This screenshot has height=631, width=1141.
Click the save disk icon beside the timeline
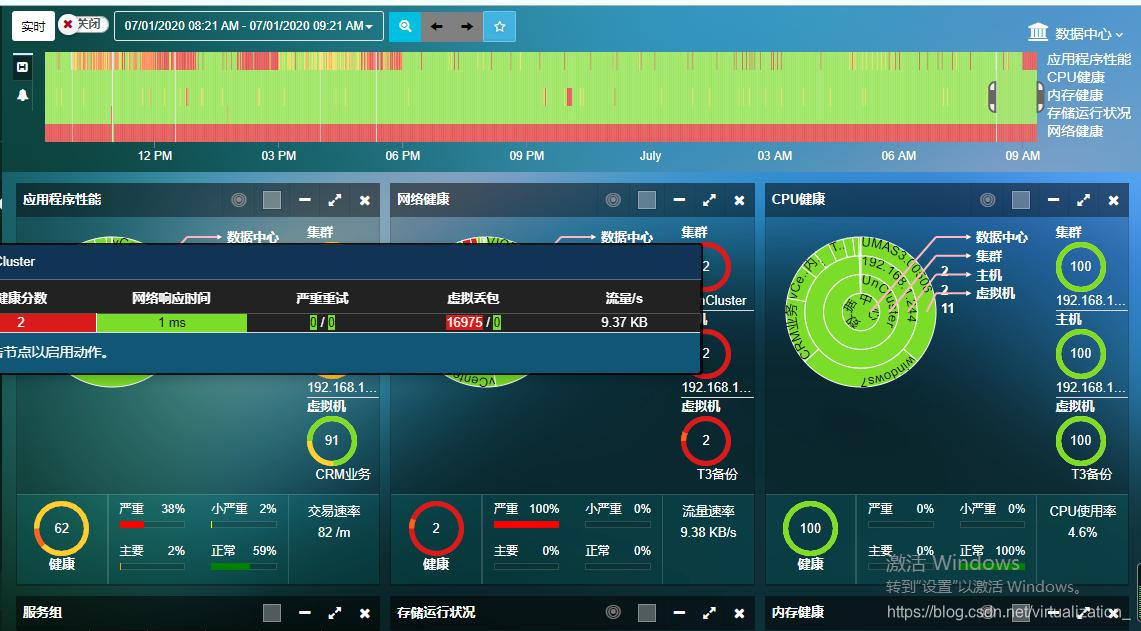(23, 67)
